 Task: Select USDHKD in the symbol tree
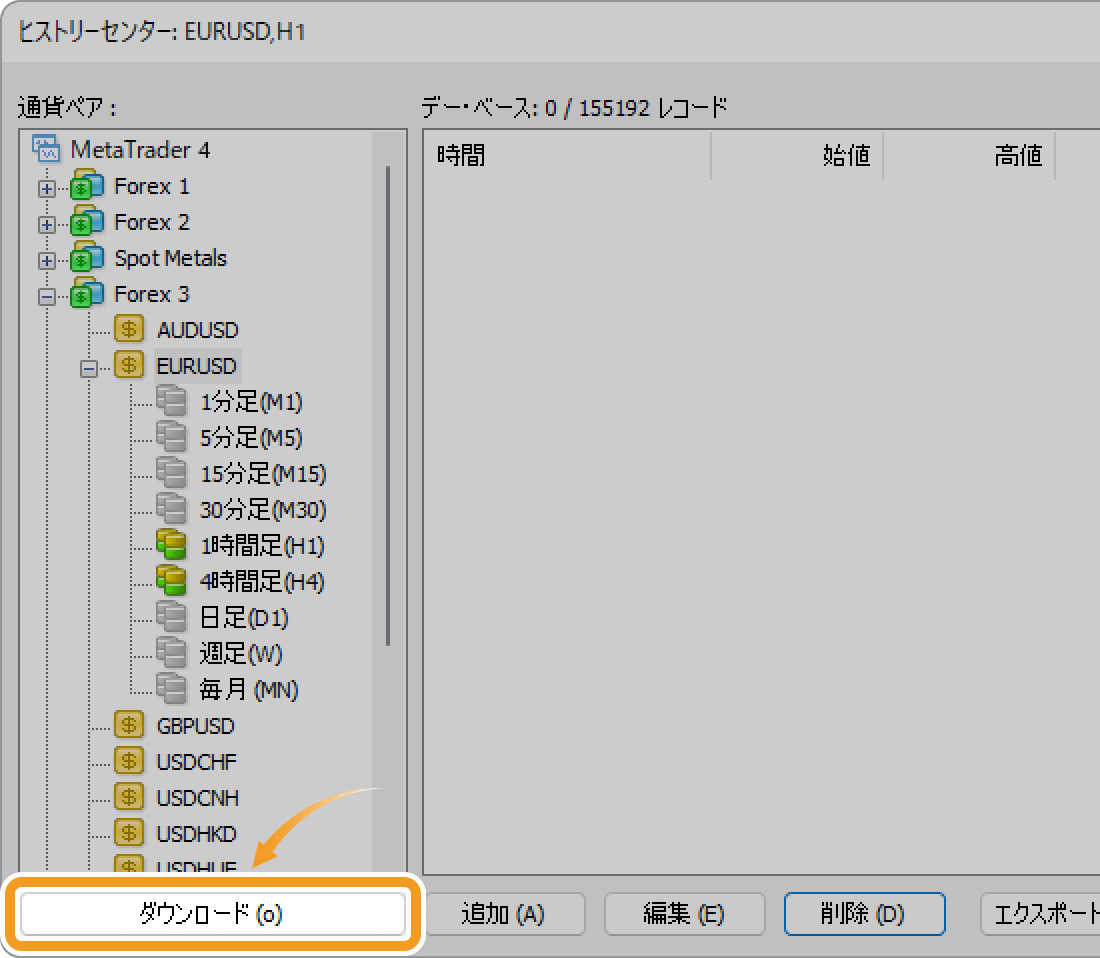click(196, 834)
